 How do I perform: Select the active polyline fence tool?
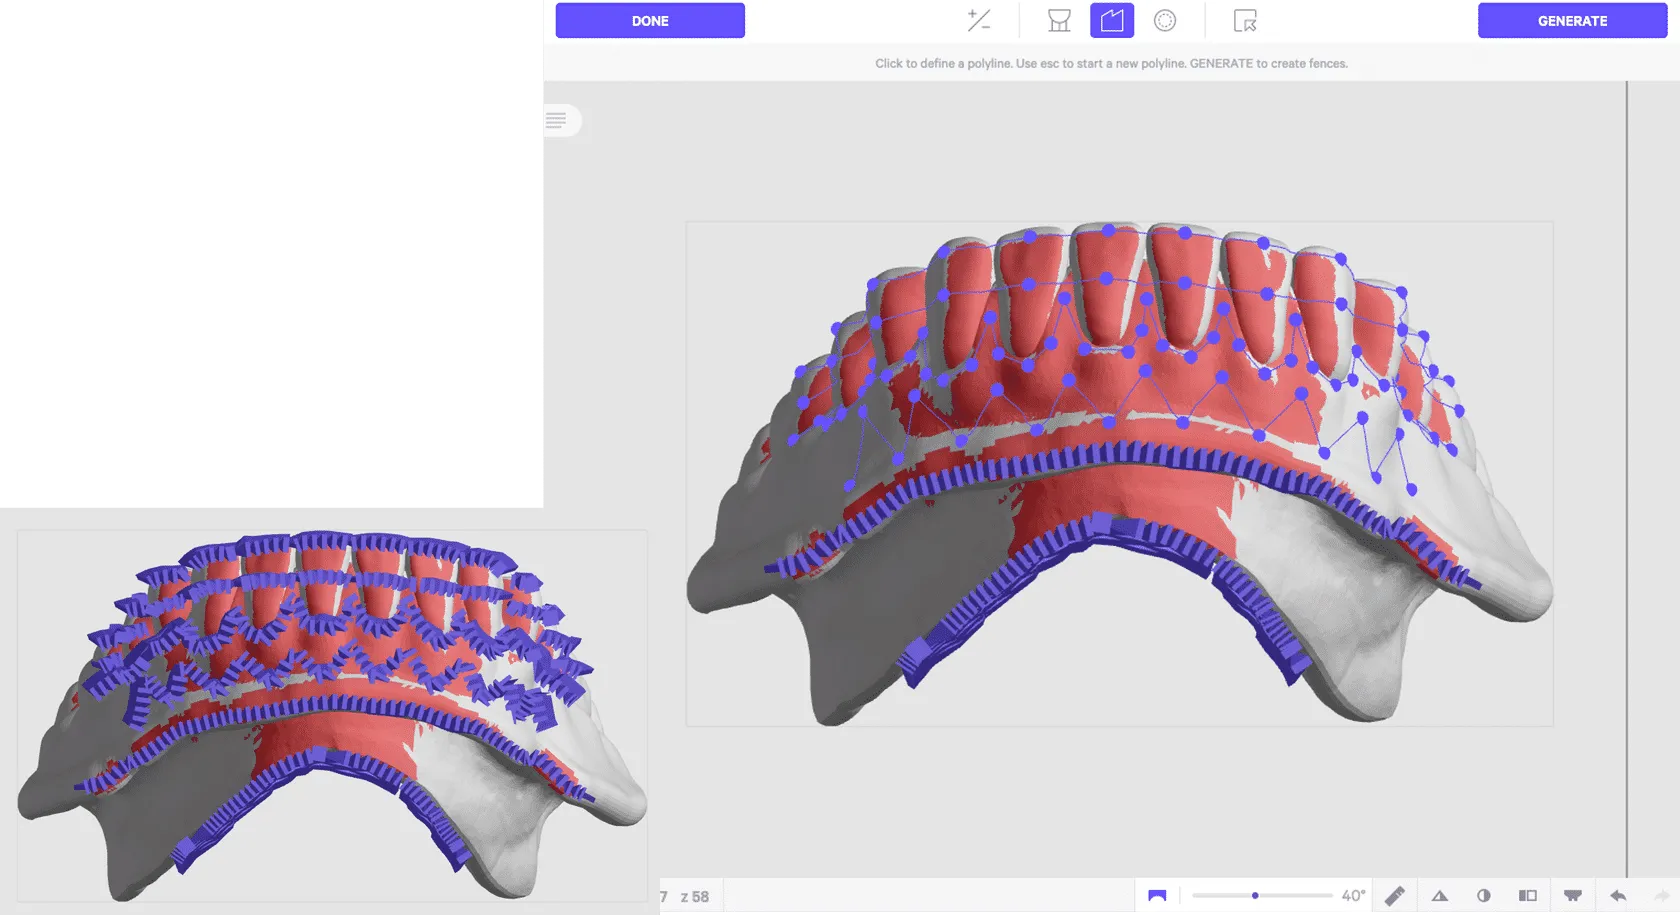pos(1112,20)
